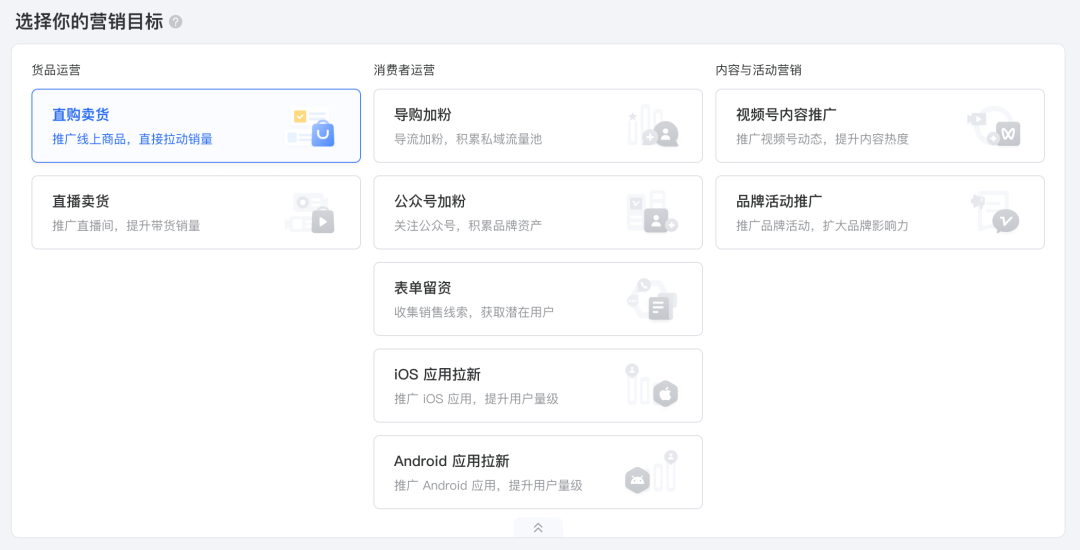
Task: Select iOS 应用拉新 goal title
Action: click(437, 374)
